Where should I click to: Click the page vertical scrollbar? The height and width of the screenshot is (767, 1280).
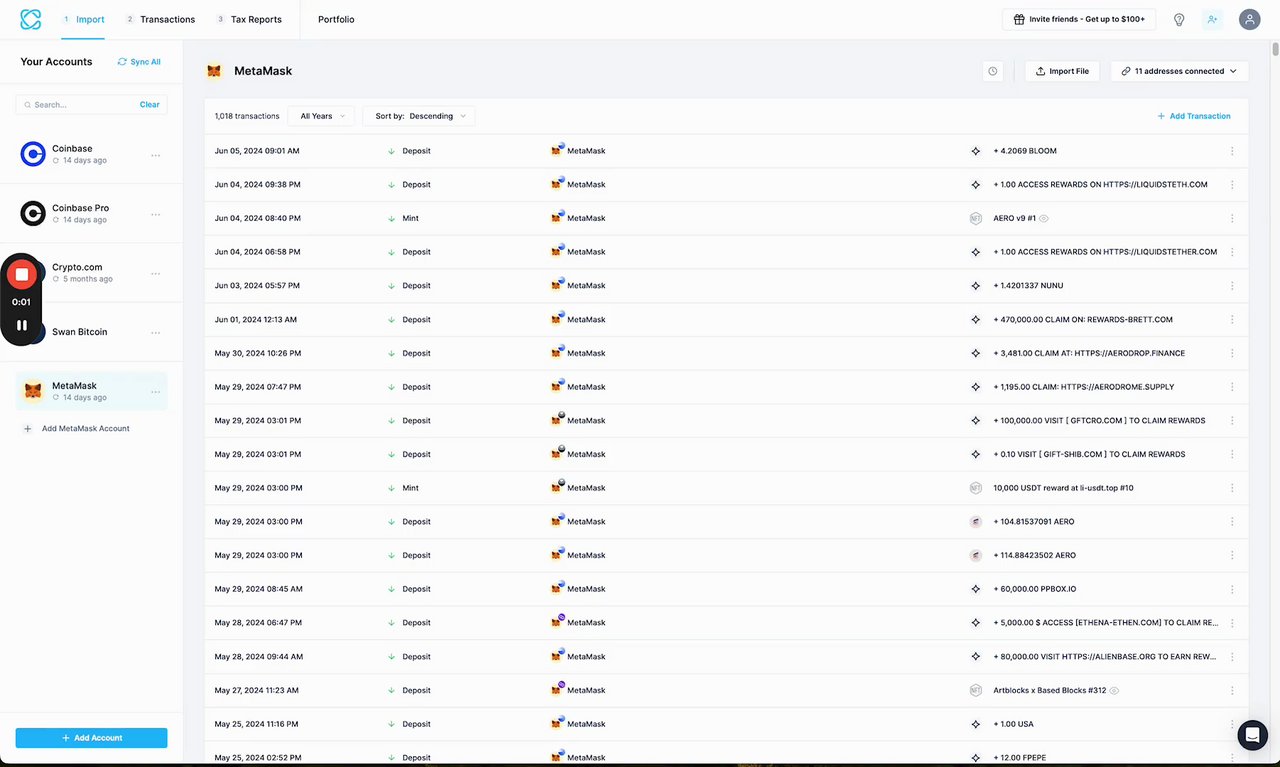1275,50
